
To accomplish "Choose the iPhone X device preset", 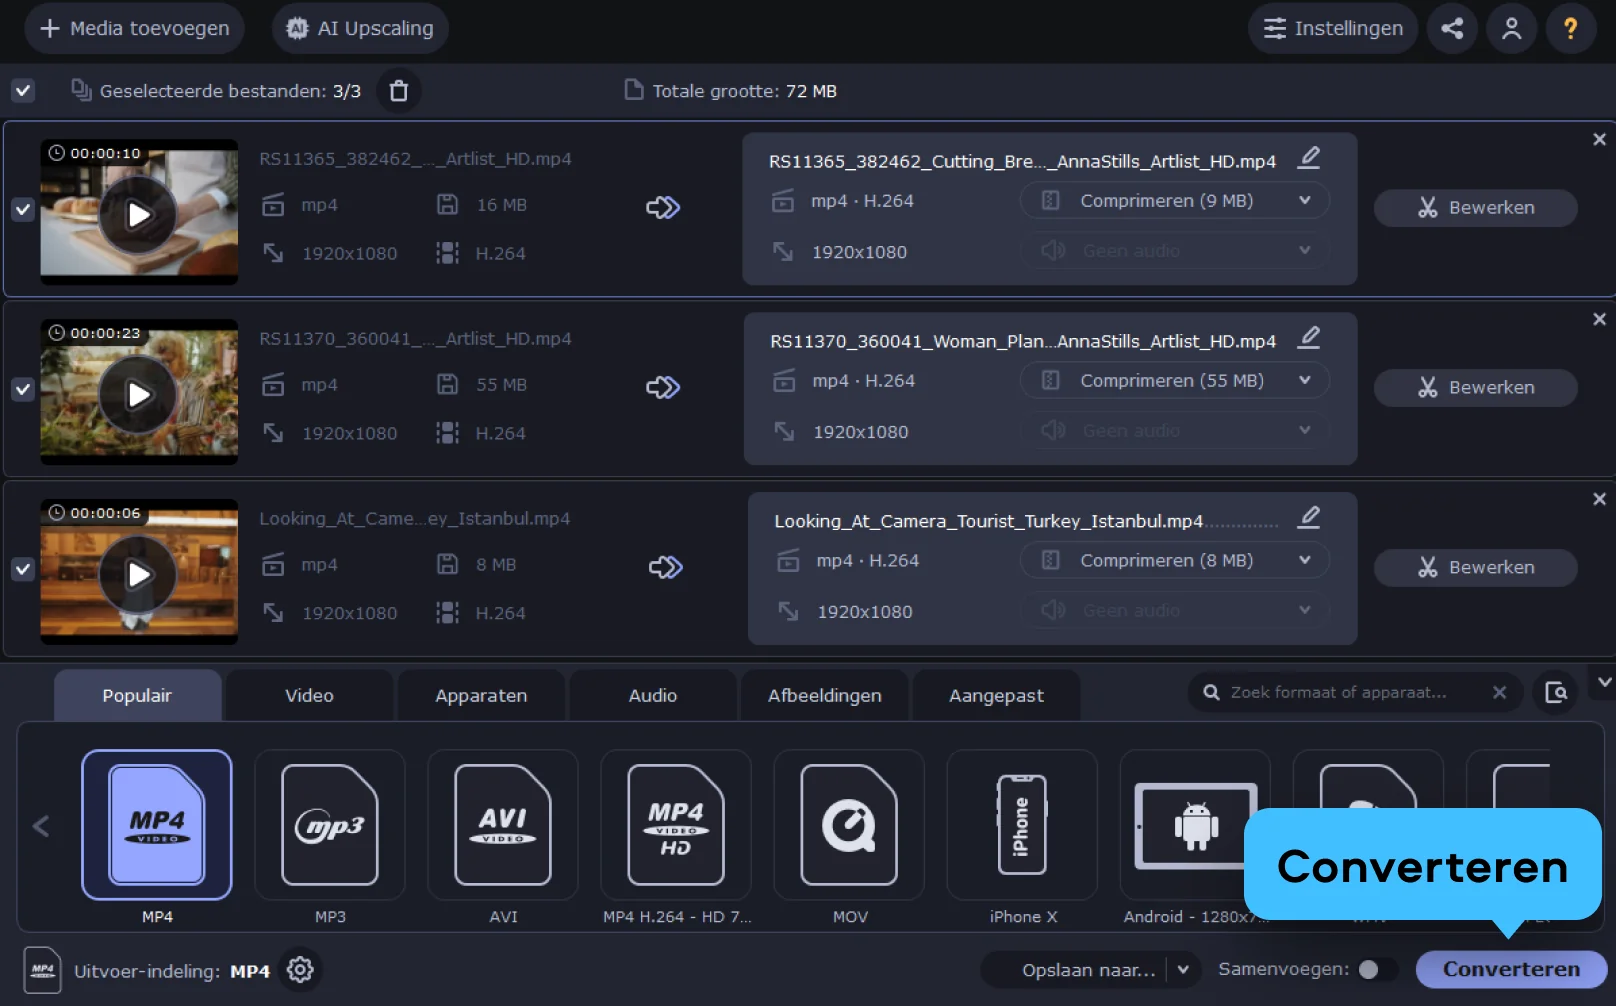I will pyautogui.click(x=1022, y=826).
